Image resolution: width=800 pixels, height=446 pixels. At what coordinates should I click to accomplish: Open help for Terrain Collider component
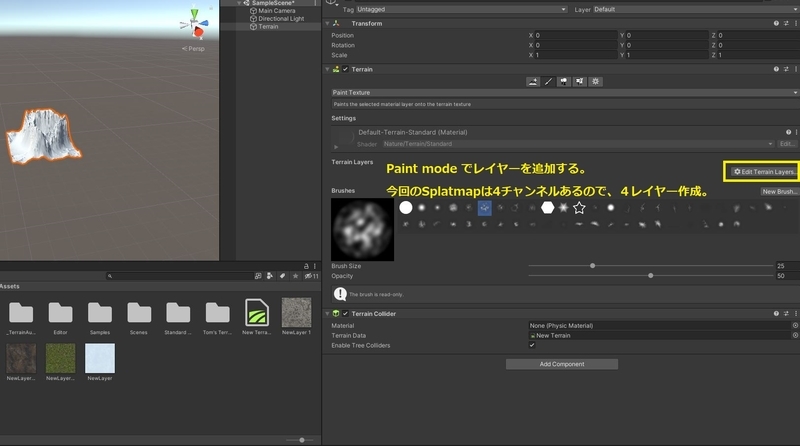[776, 313]
